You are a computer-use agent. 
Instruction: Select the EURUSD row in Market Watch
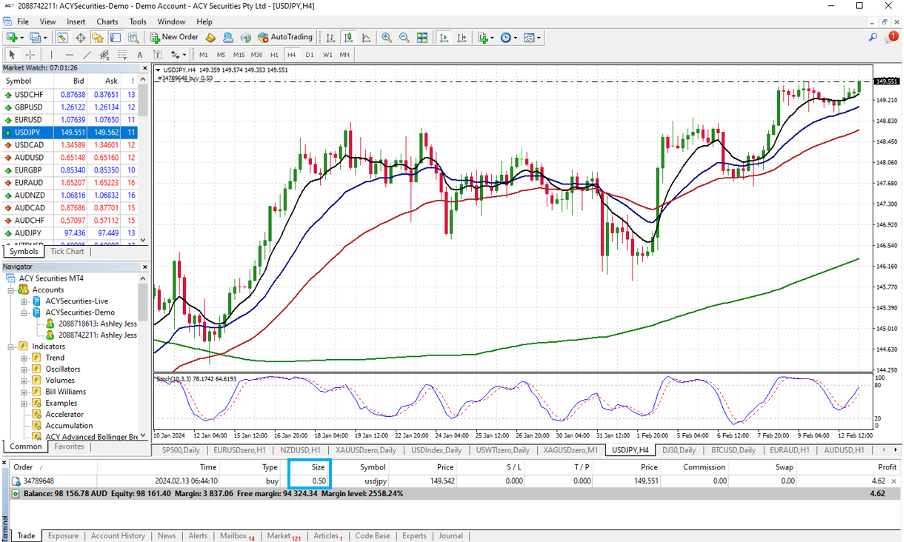40,119
